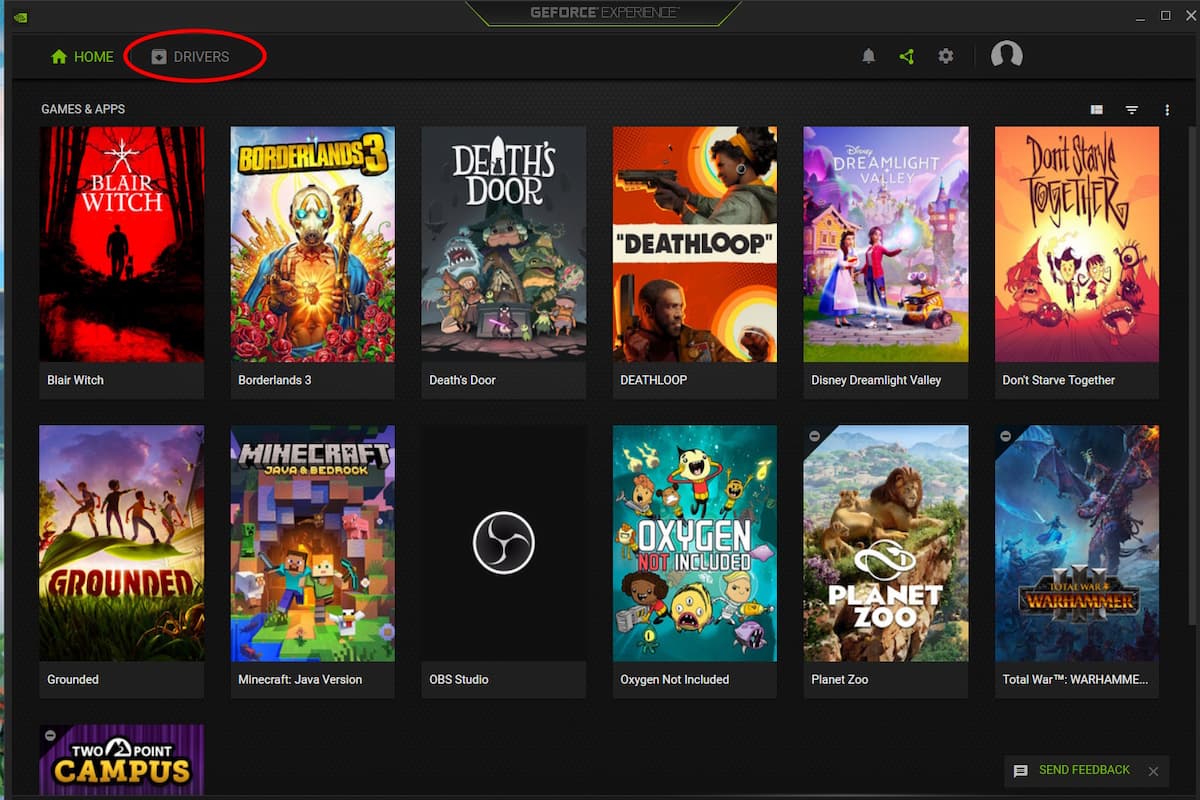Open the notifications bell
Screen dimensions: 1200x800
[x=869, y=57]
